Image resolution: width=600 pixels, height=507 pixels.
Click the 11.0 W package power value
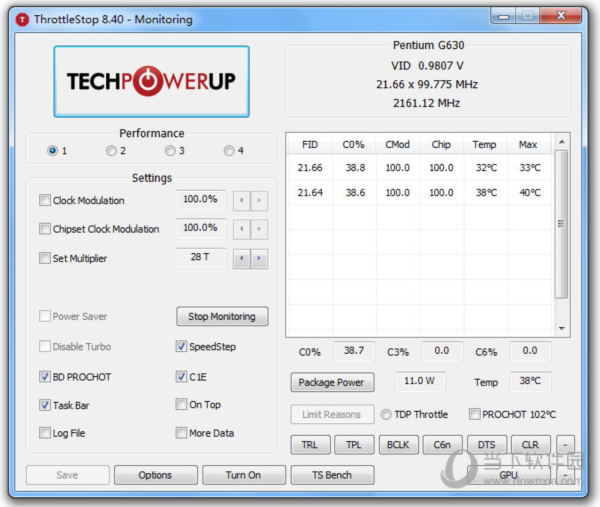pos(420,381)
